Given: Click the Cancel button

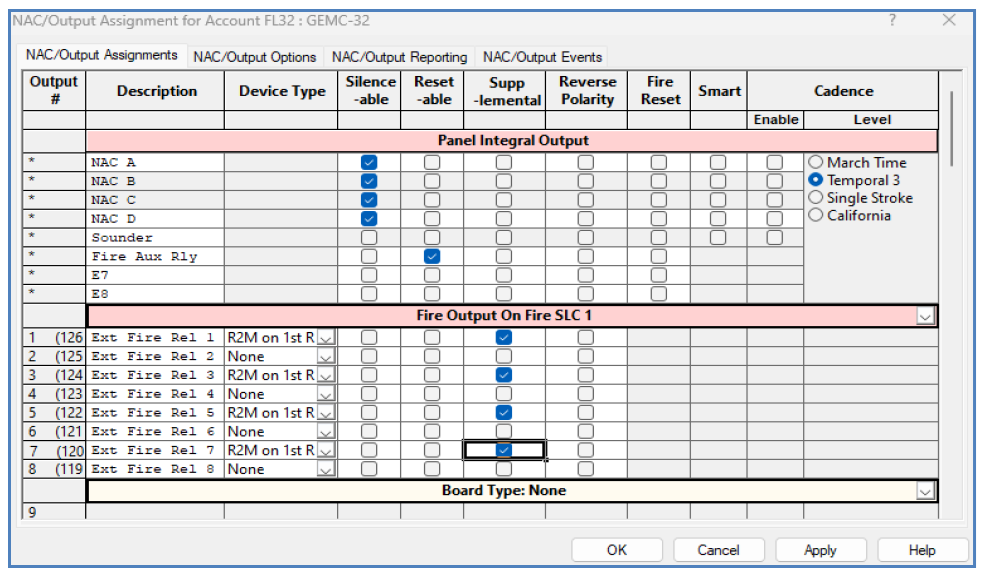Looking at the screenshot, I should tap(719, 551).
